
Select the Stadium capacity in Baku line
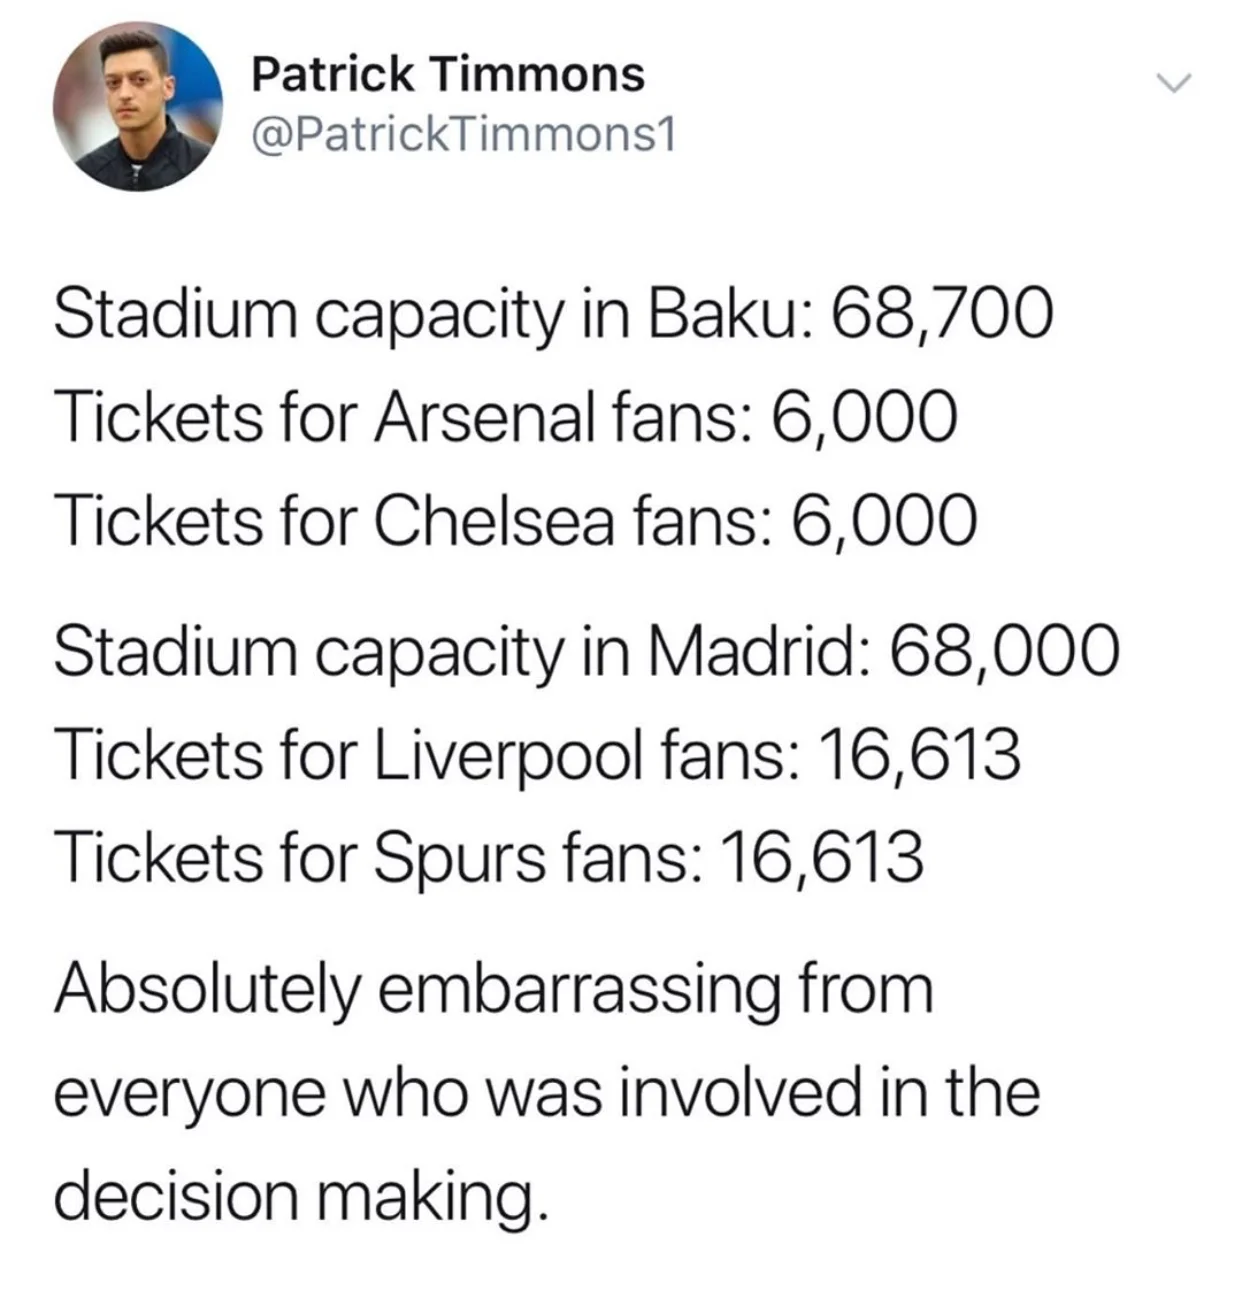pos(553,314)
